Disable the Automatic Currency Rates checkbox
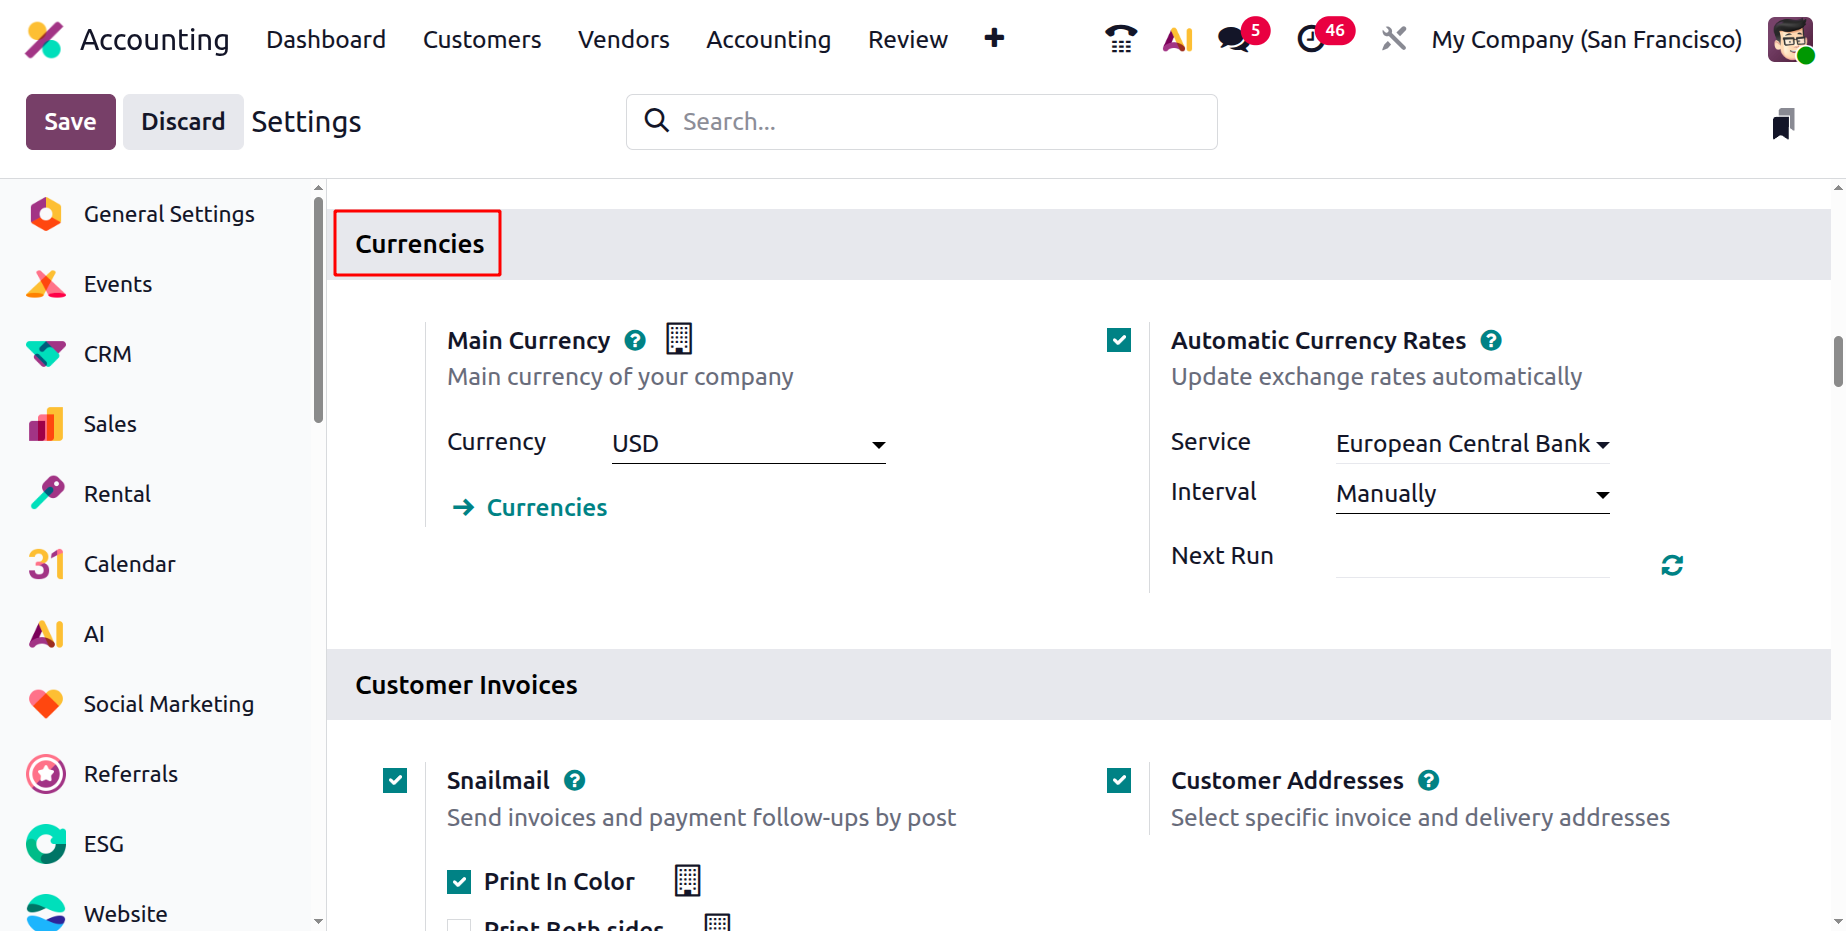1846x931 pixels. (1119, 341)
